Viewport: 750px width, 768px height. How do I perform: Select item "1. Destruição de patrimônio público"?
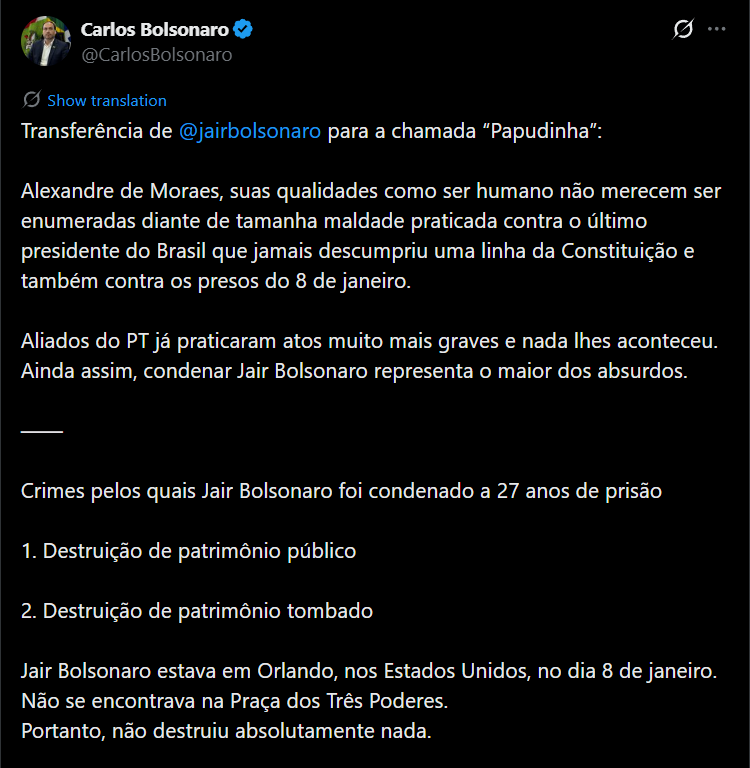coord(188,550)
